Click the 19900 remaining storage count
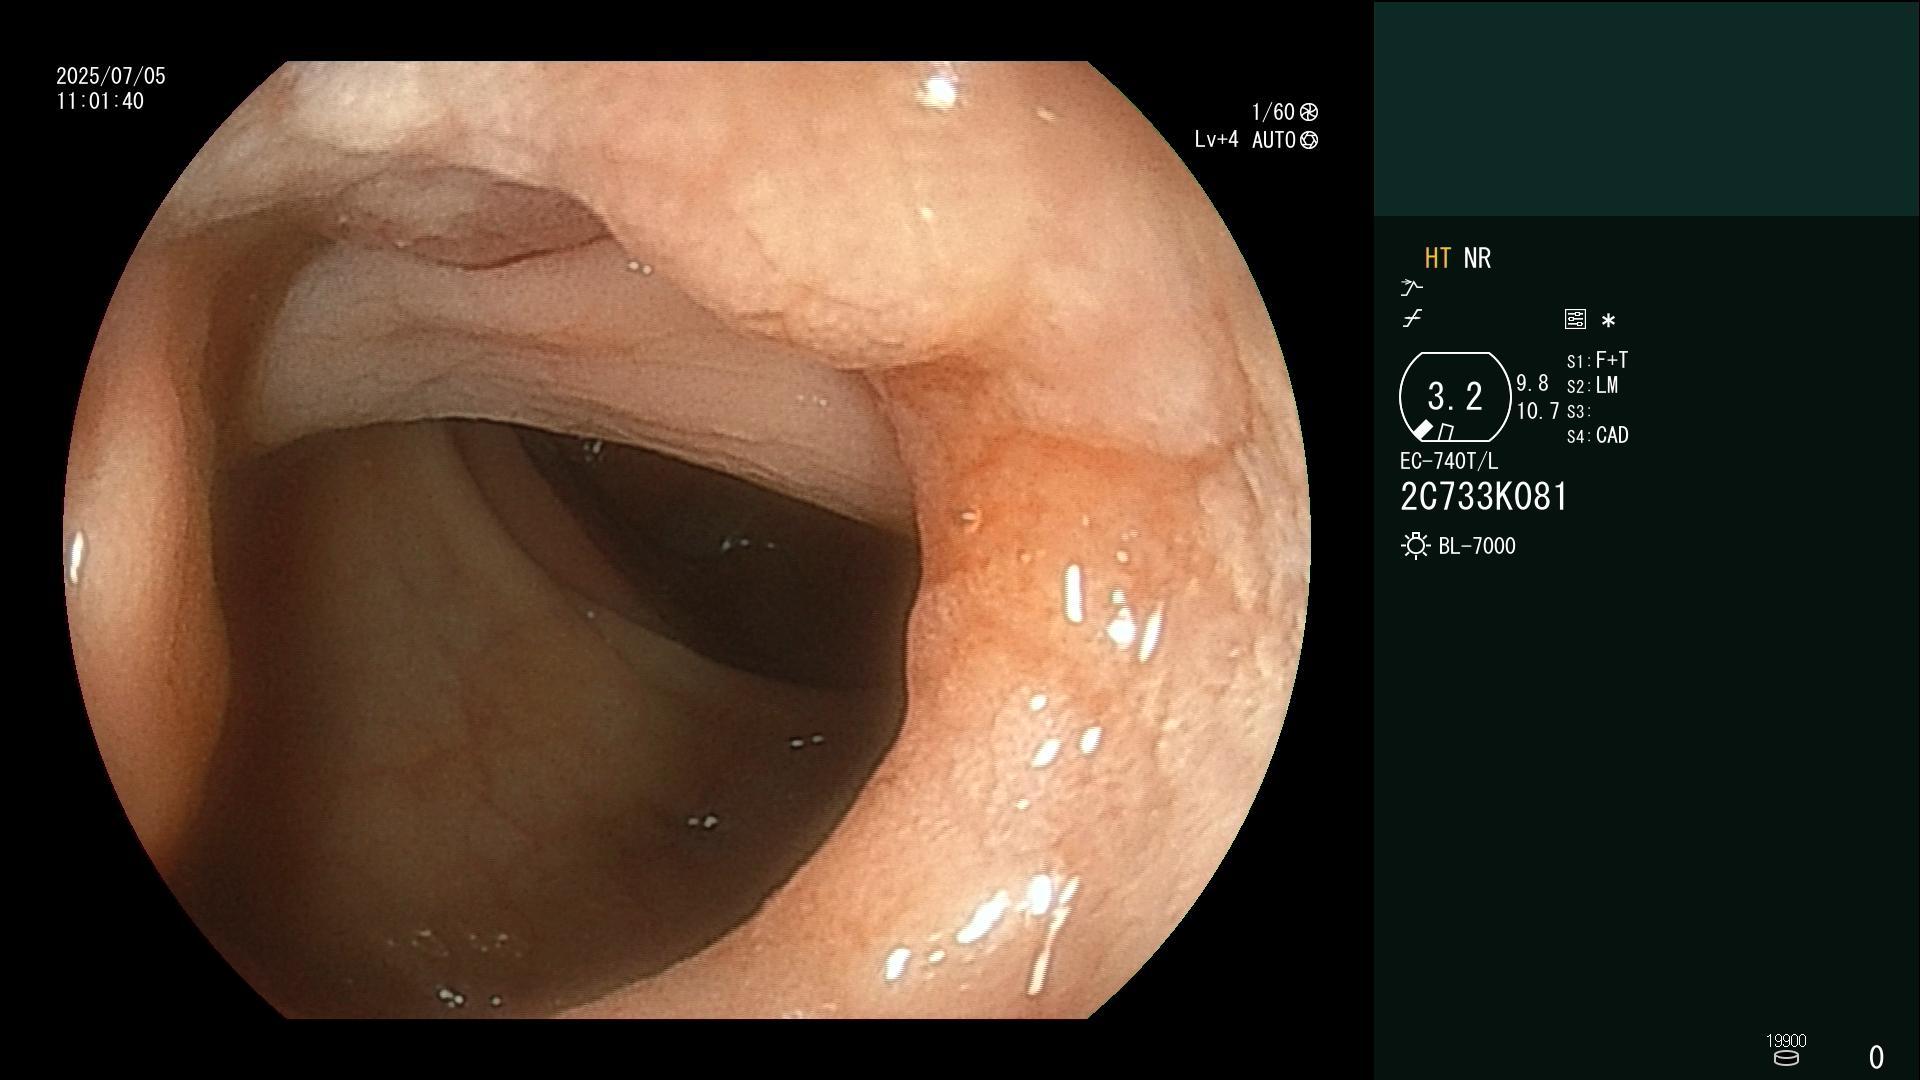This screenshot has width=1920, height=1080. (1786, 1041)
